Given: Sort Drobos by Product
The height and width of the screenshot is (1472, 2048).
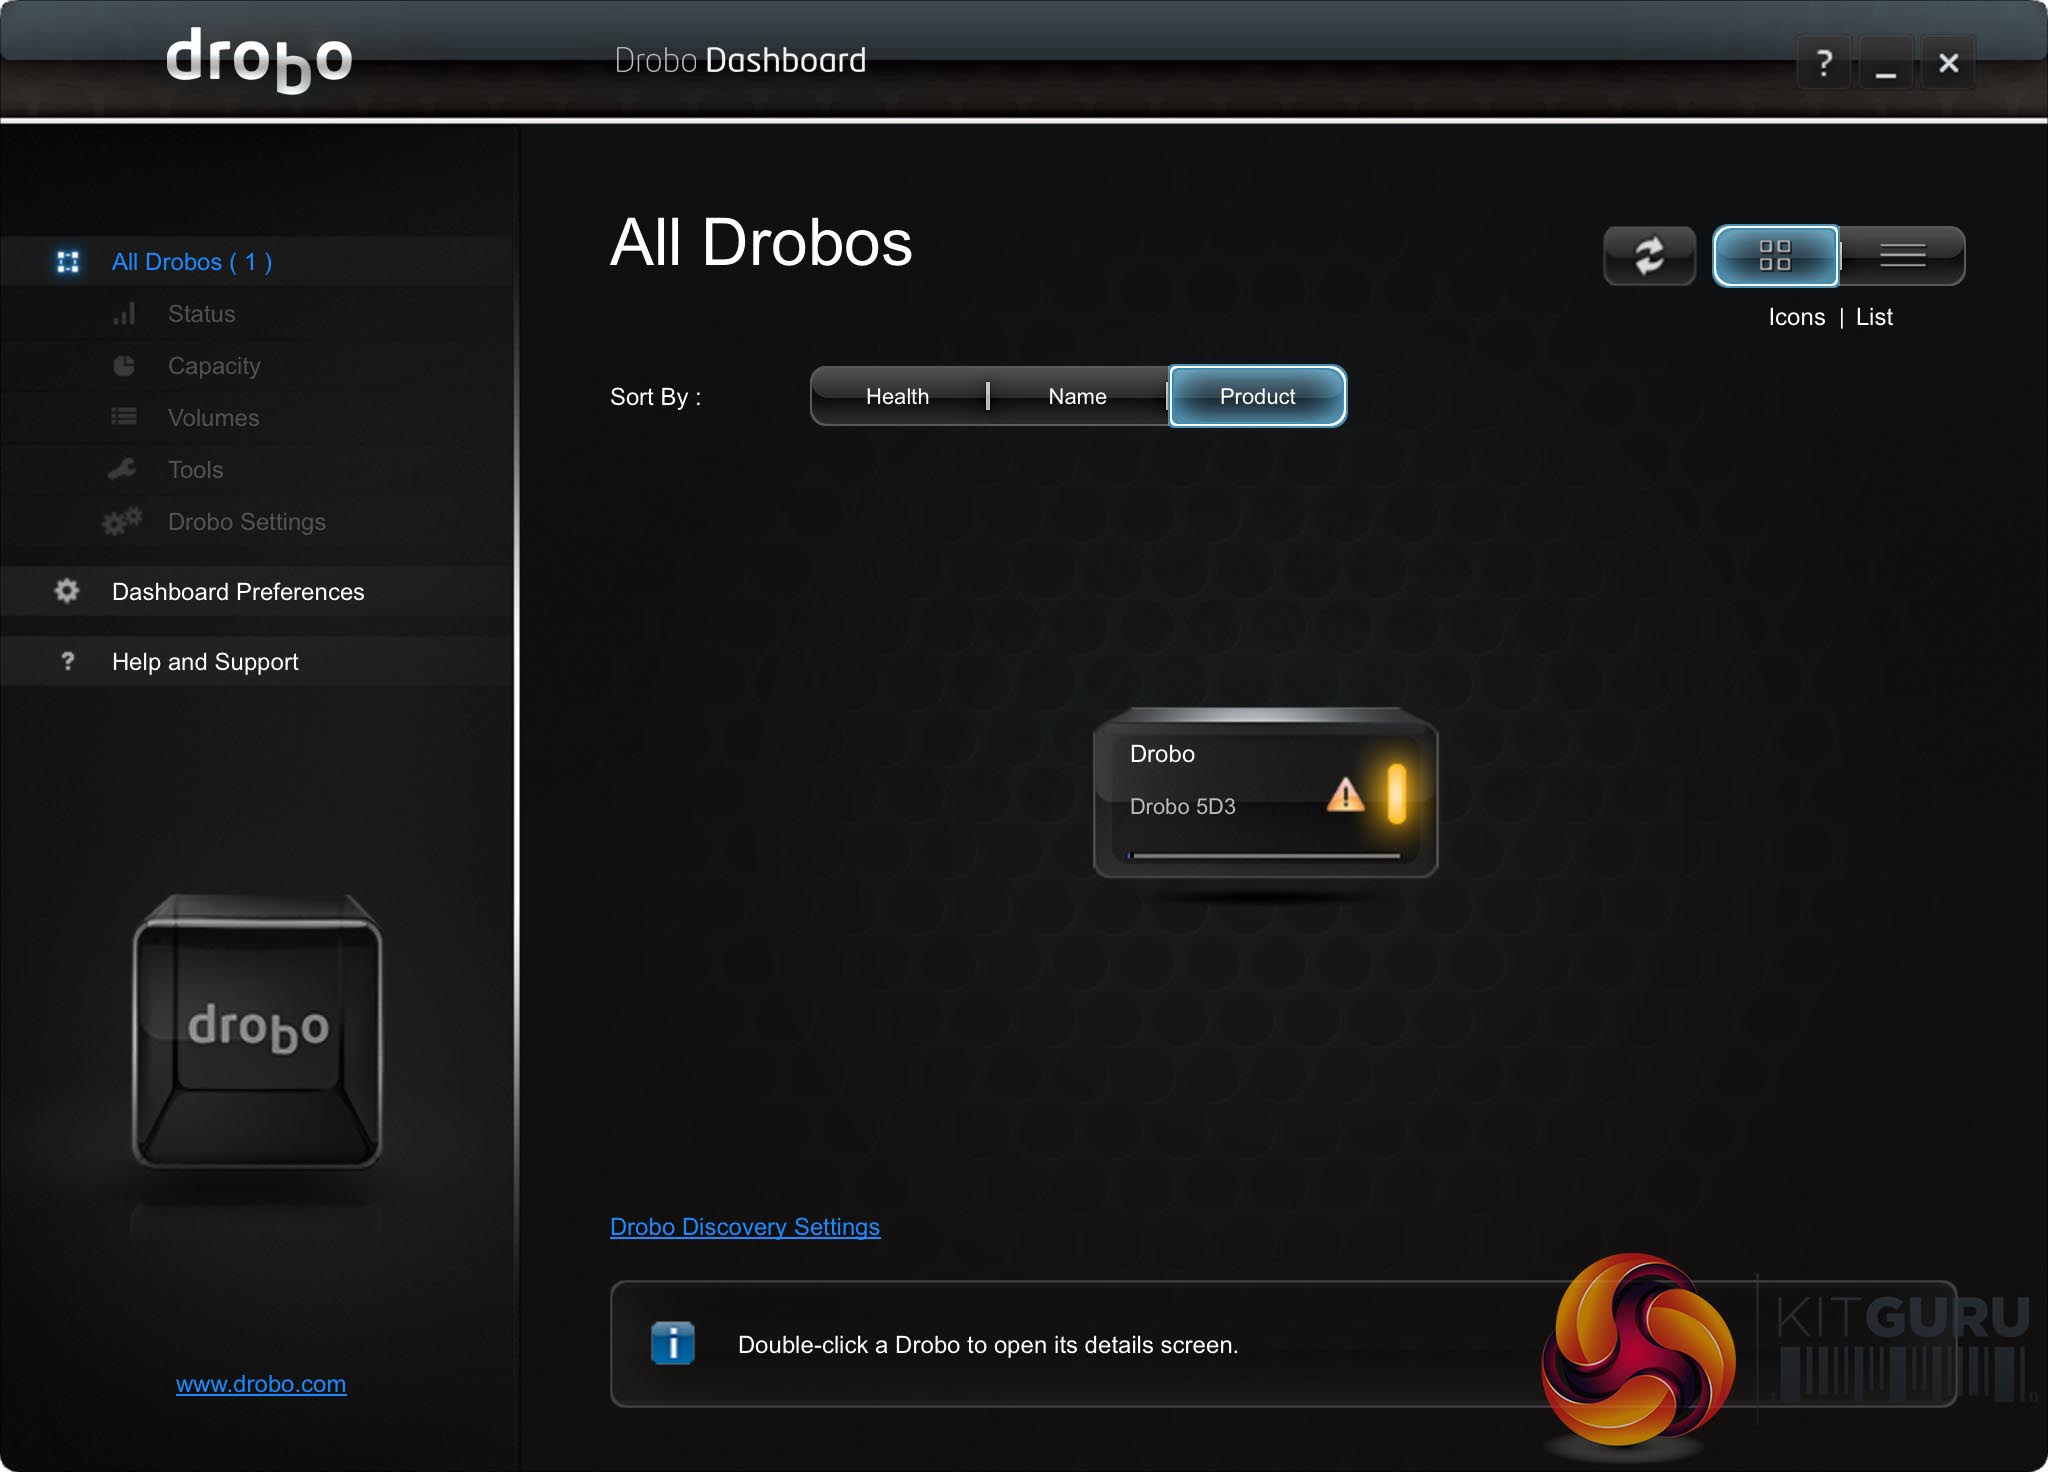Looking at the screenshot, I should 1257,397.
